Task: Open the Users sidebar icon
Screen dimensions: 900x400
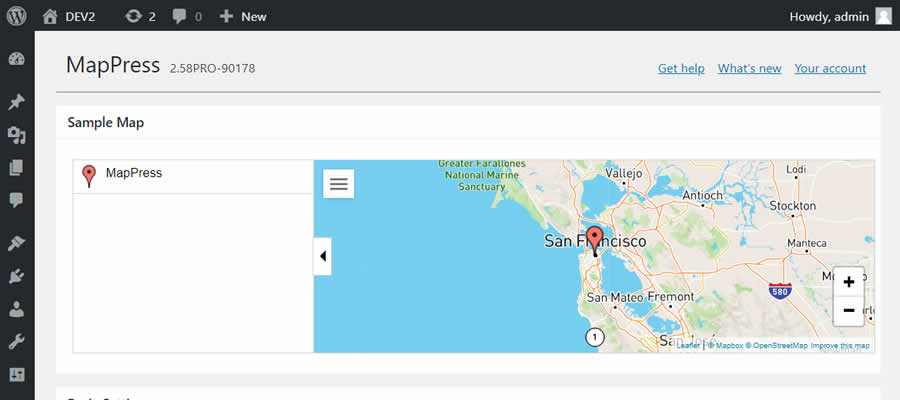Action: [17, 310]
